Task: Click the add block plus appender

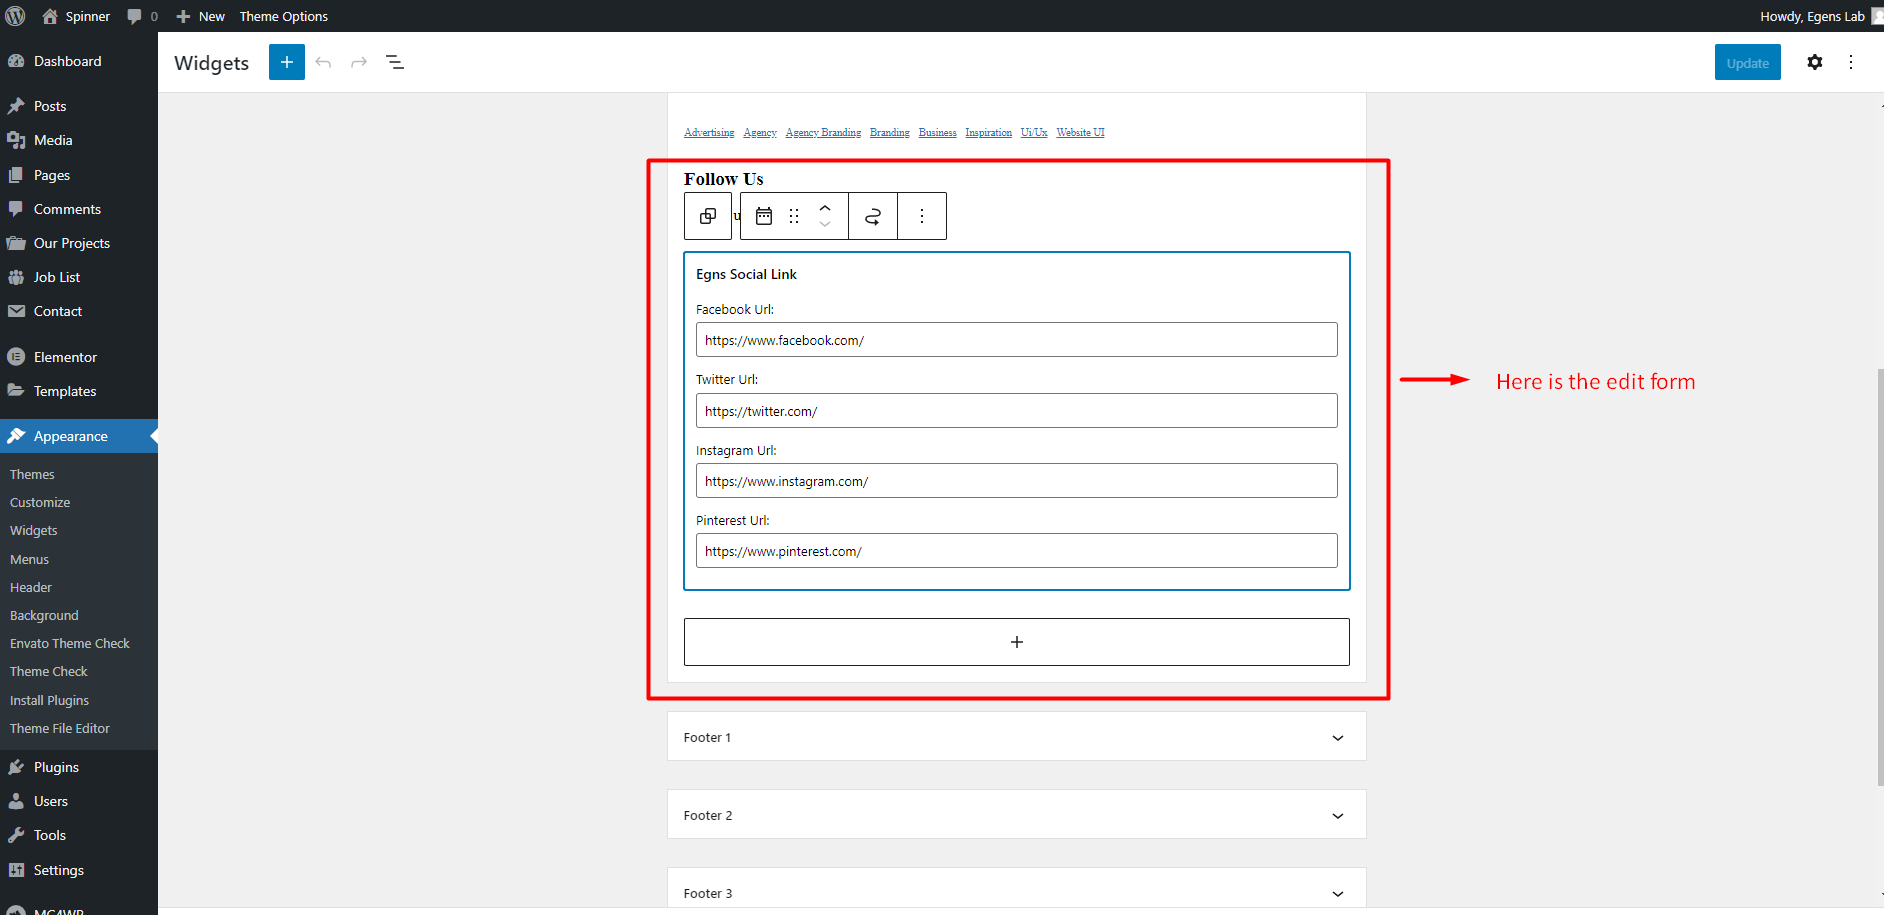Action: tap(1017, 642)
